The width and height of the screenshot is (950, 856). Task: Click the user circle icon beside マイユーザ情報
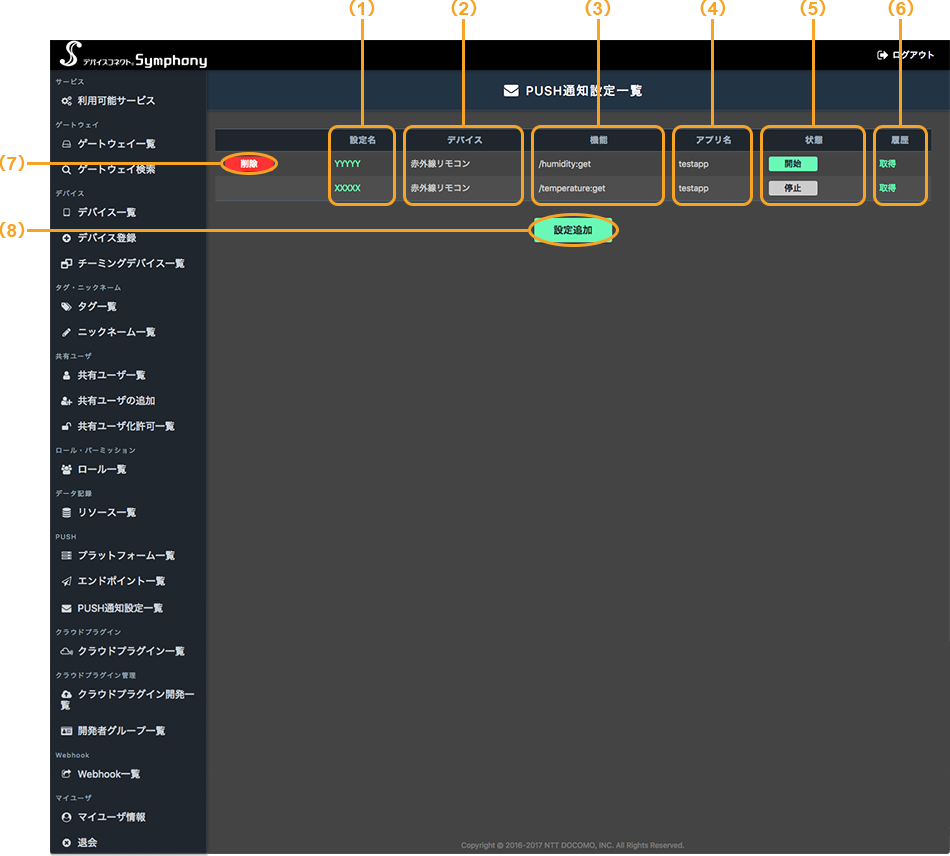(x=67, y=817)
